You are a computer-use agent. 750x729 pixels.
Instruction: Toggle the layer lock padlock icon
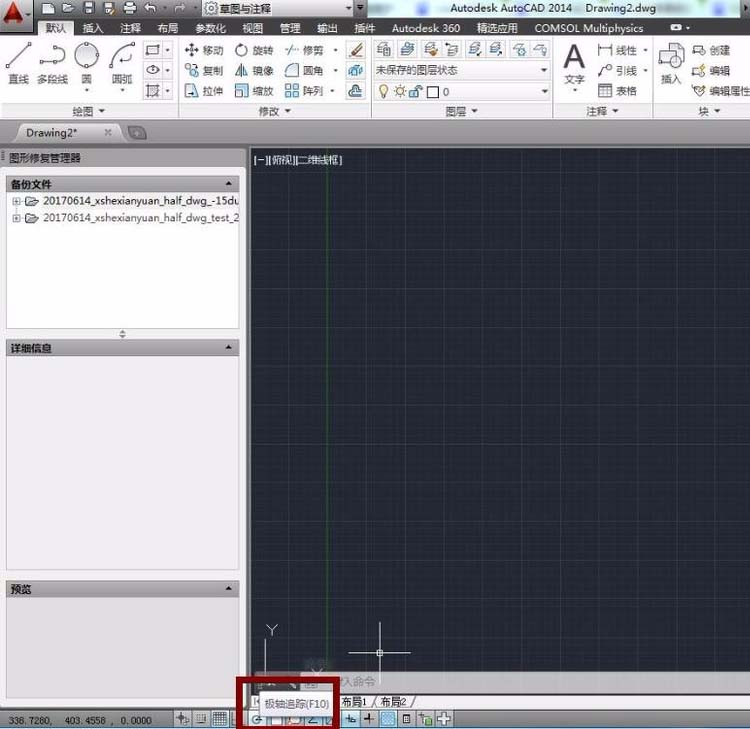tap(415, 91)
